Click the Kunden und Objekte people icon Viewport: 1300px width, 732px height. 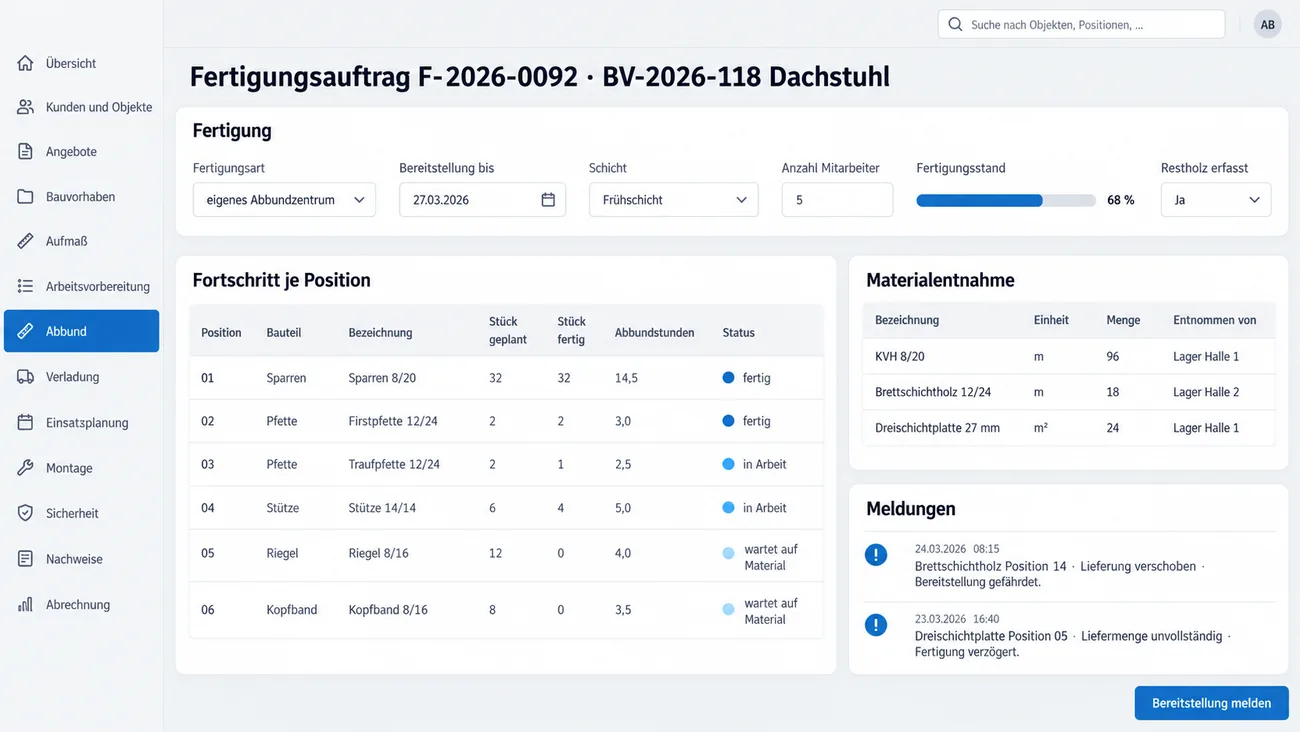coord(26,107)
